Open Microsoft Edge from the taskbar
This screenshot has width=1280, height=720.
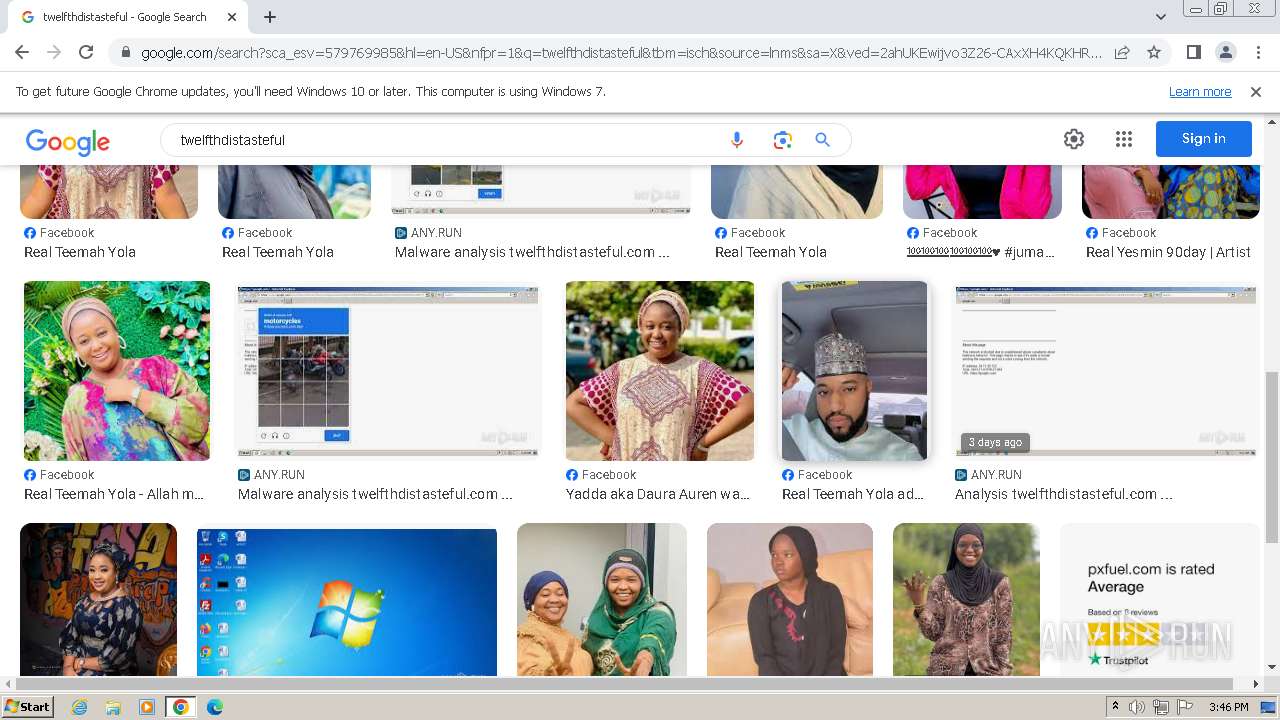[x=215, y=707]
